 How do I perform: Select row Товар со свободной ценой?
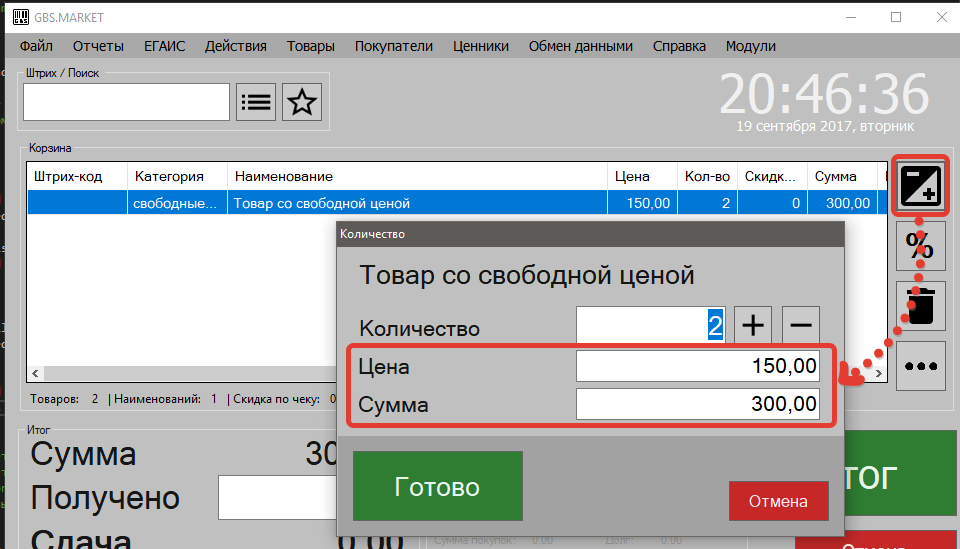point(457,203)
